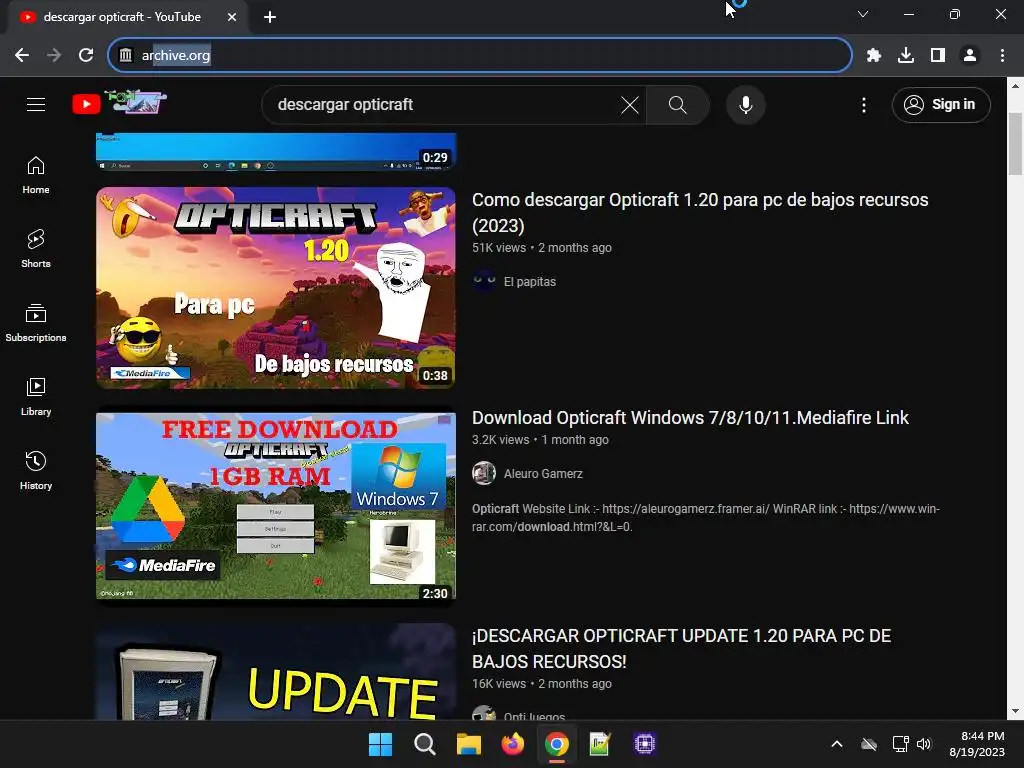Screen dimensions: 1024x768
Task: Open Chrome profile icon
Action: 970,56
